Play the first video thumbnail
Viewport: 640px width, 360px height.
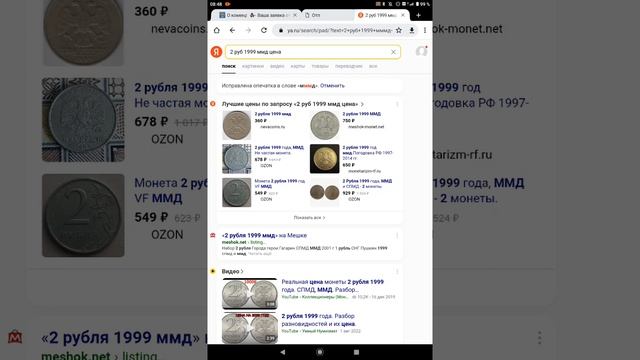click(250, 293)
